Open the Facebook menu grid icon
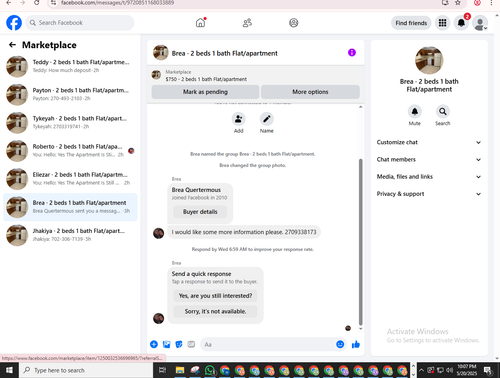 point(442,23)
